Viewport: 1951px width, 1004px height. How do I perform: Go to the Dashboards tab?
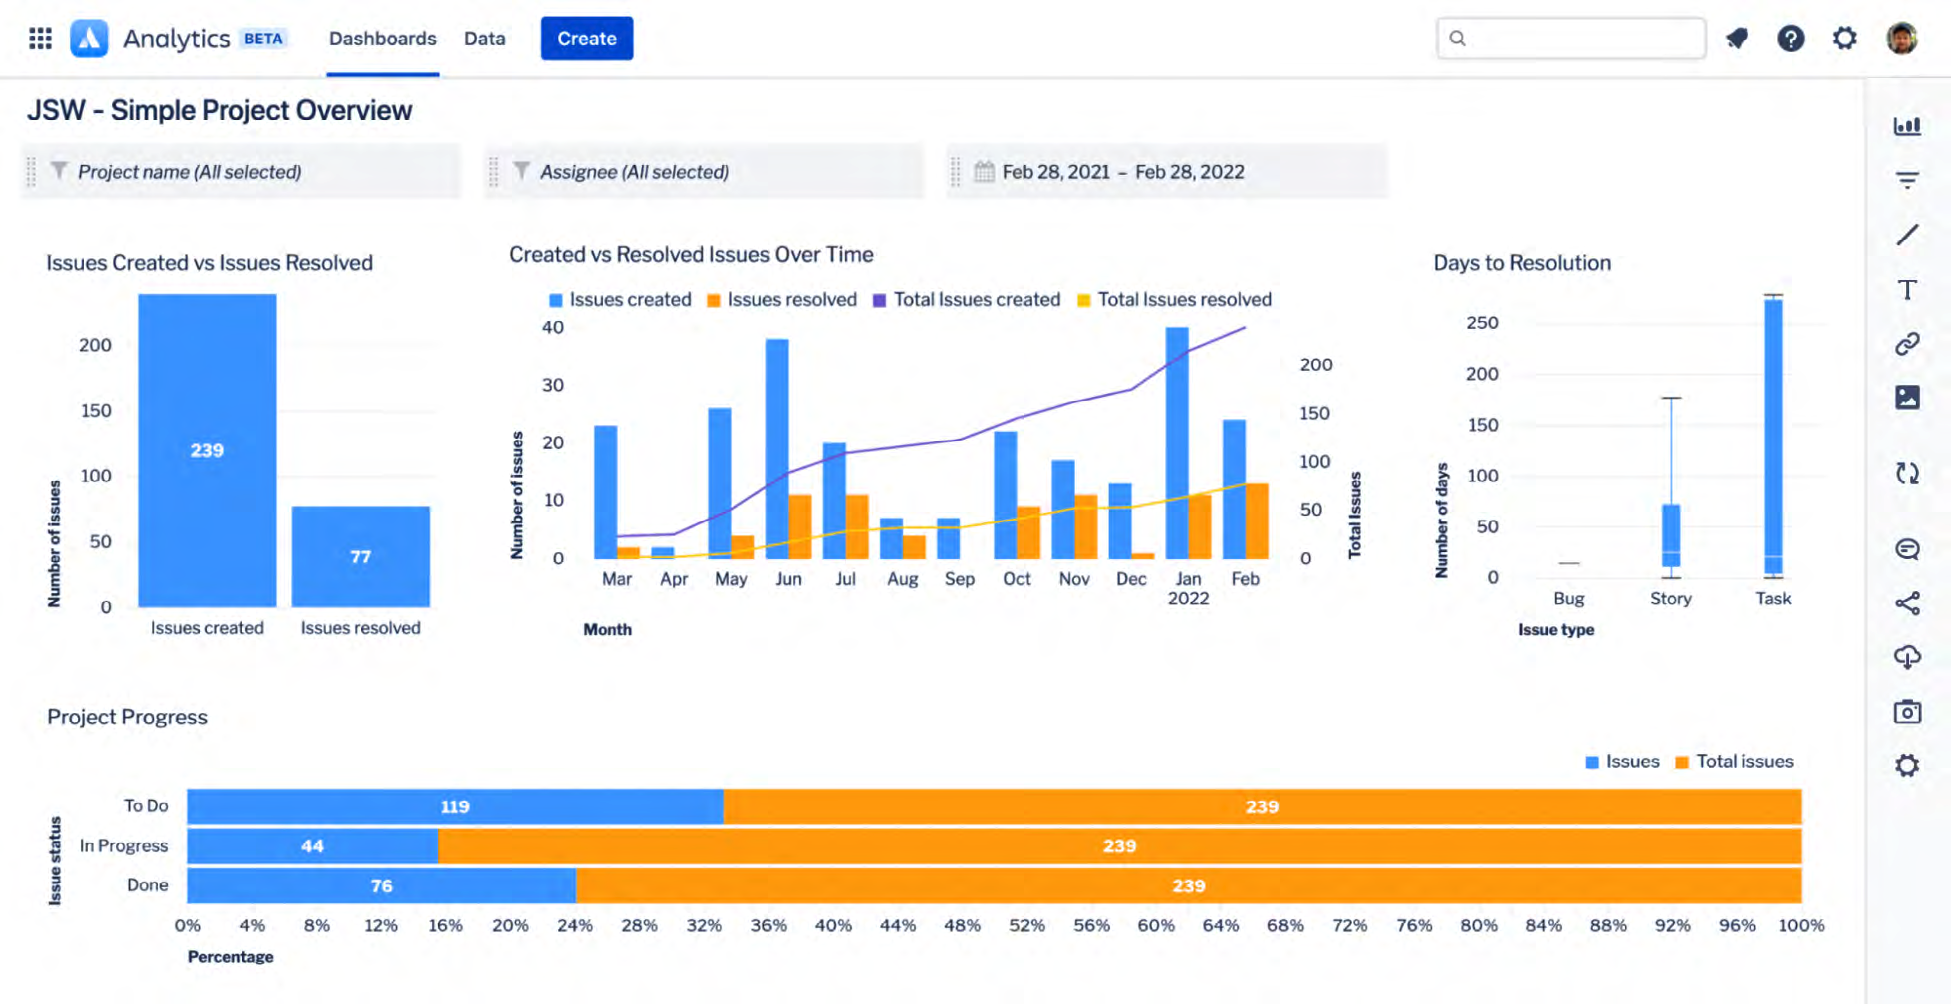click(x=382, y=38)
